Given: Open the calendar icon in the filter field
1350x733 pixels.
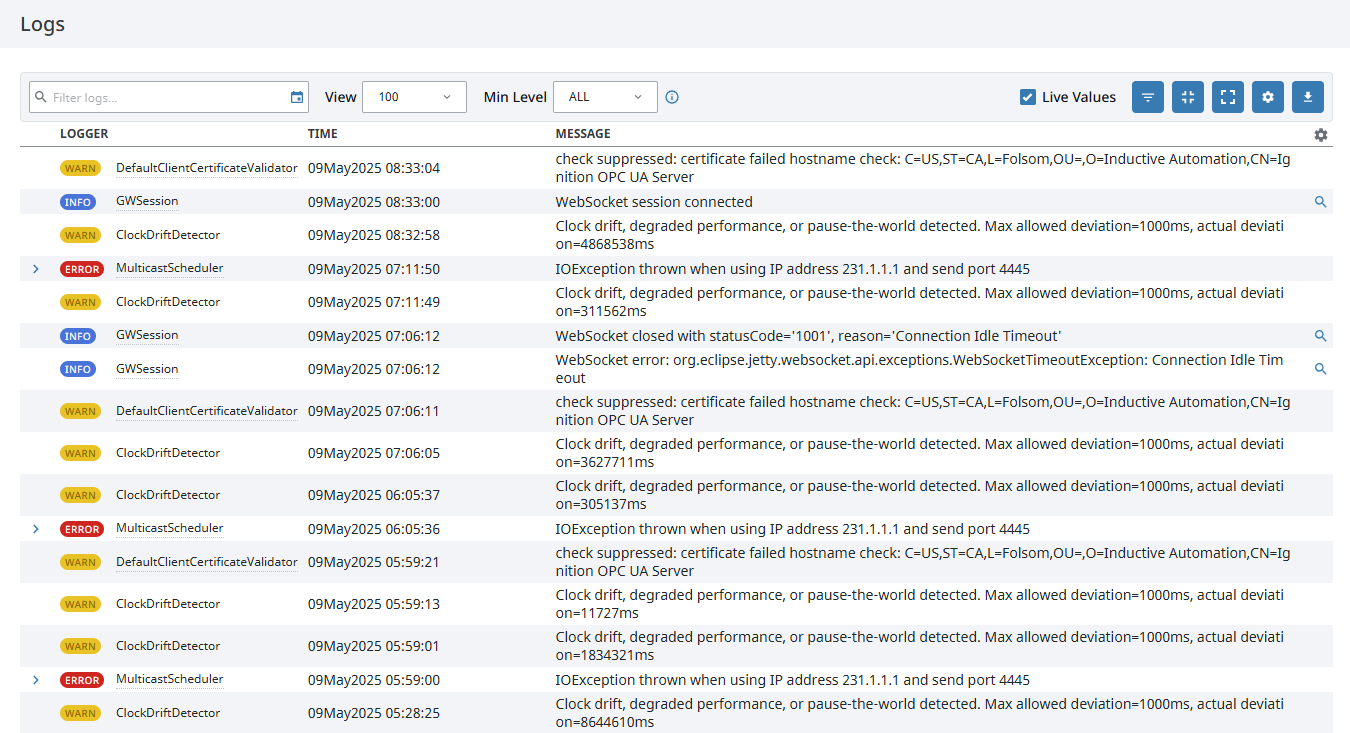Looking at the screenshot, I should [296, 96].
